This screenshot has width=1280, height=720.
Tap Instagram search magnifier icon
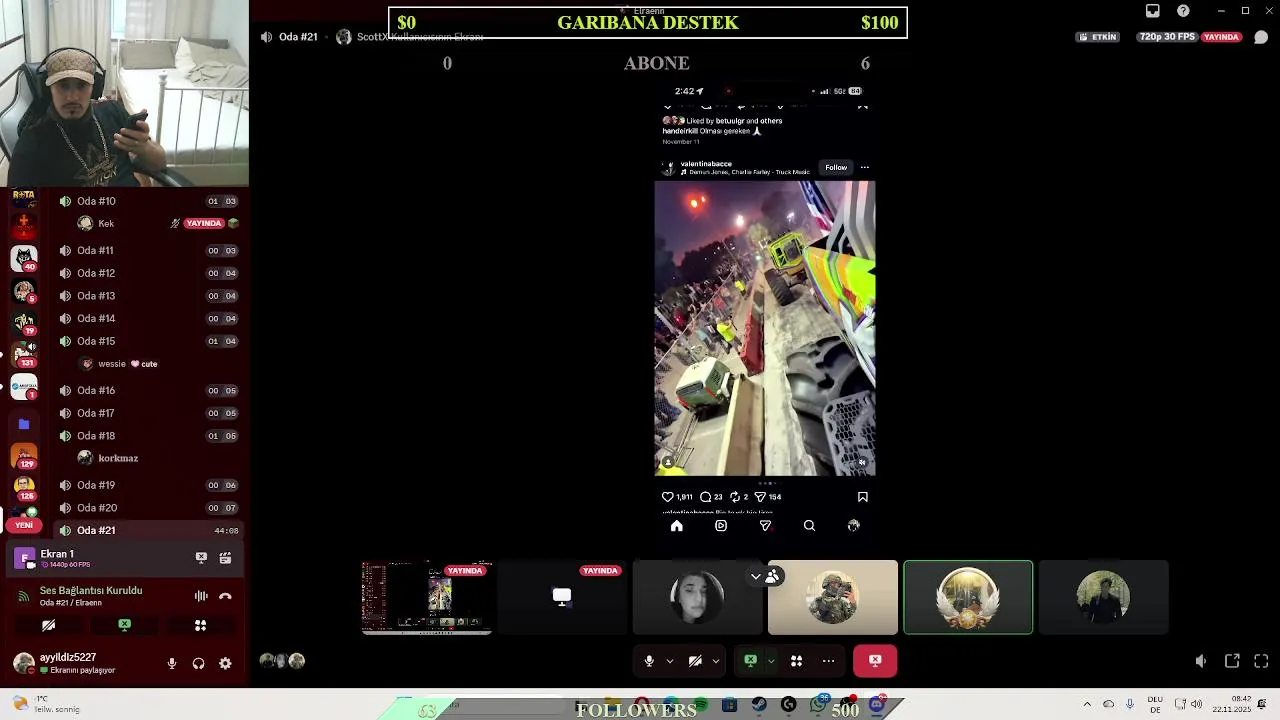tap(809, 526)
